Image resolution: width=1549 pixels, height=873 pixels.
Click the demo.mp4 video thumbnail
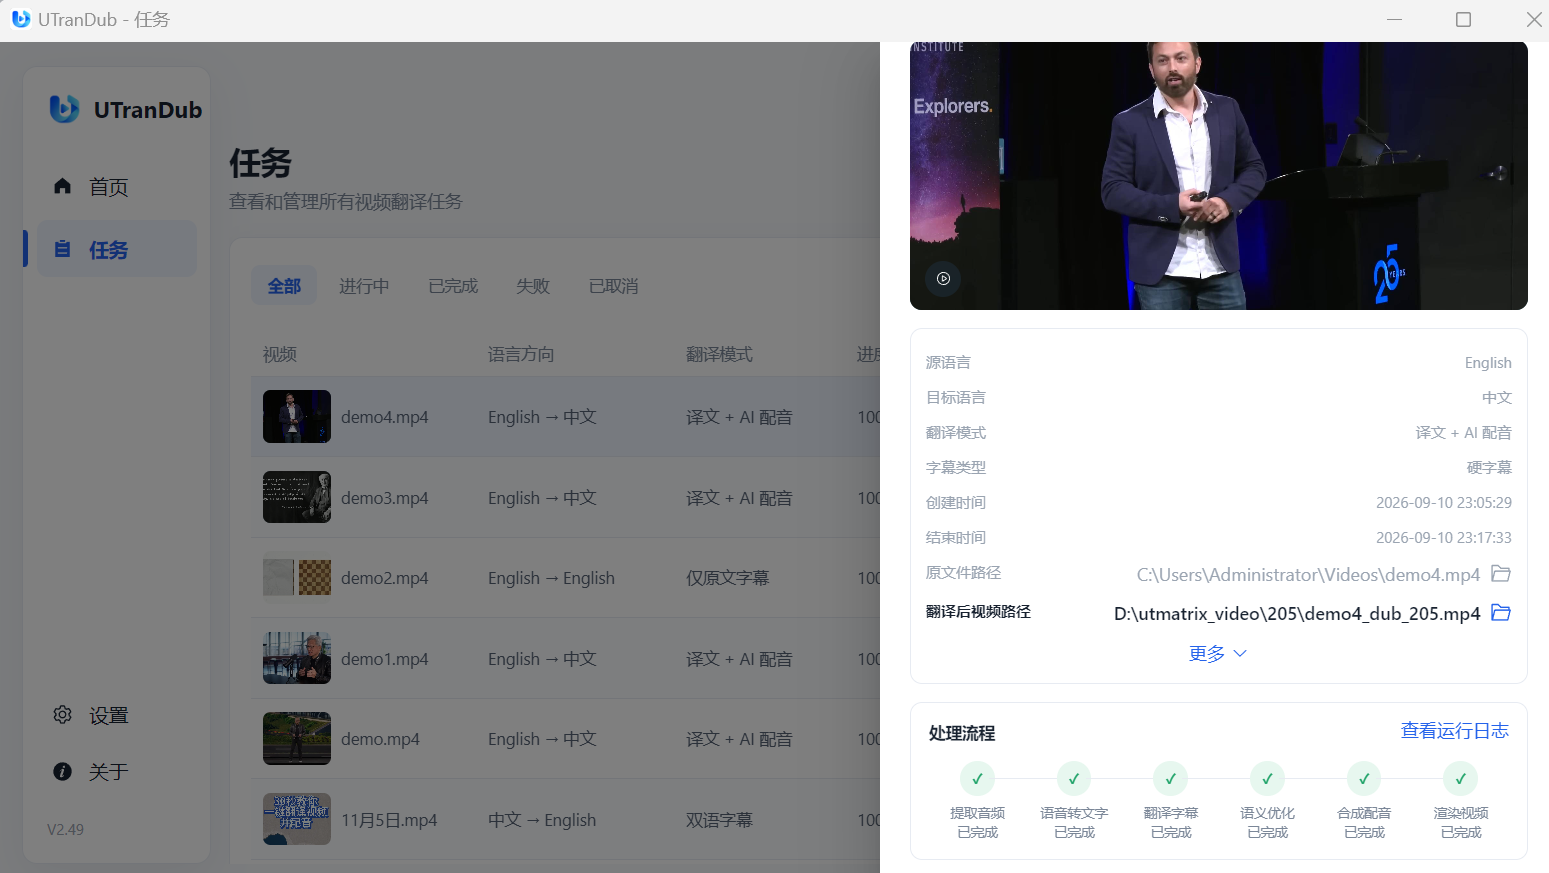pyautogui.click(x=297, y=738)
